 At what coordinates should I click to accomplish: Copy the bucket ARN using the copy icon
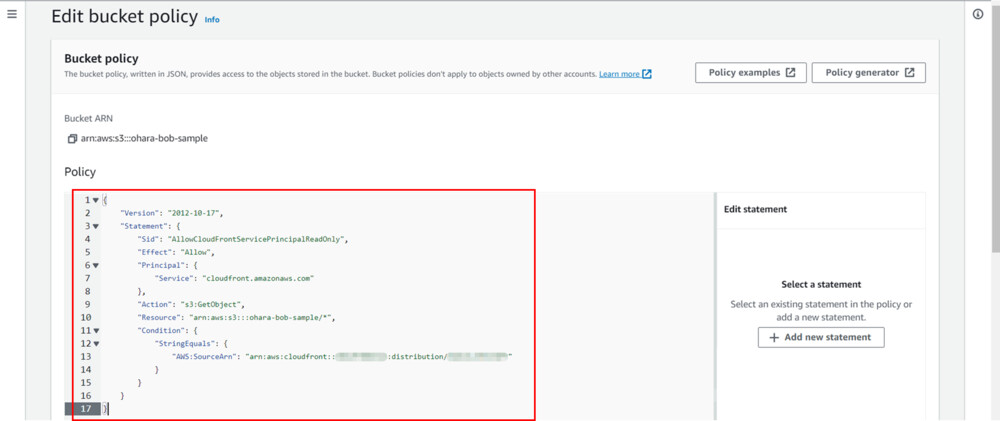coord(72,139)
